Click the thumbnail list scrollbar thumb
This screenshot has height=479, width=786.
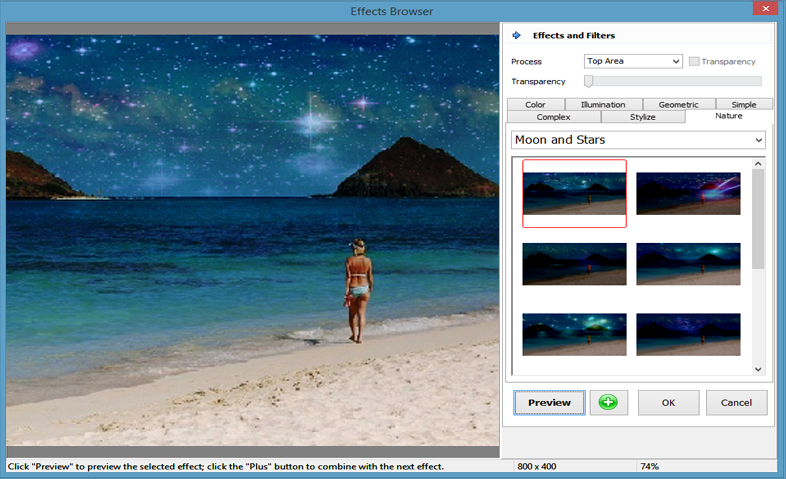[758, 219]
